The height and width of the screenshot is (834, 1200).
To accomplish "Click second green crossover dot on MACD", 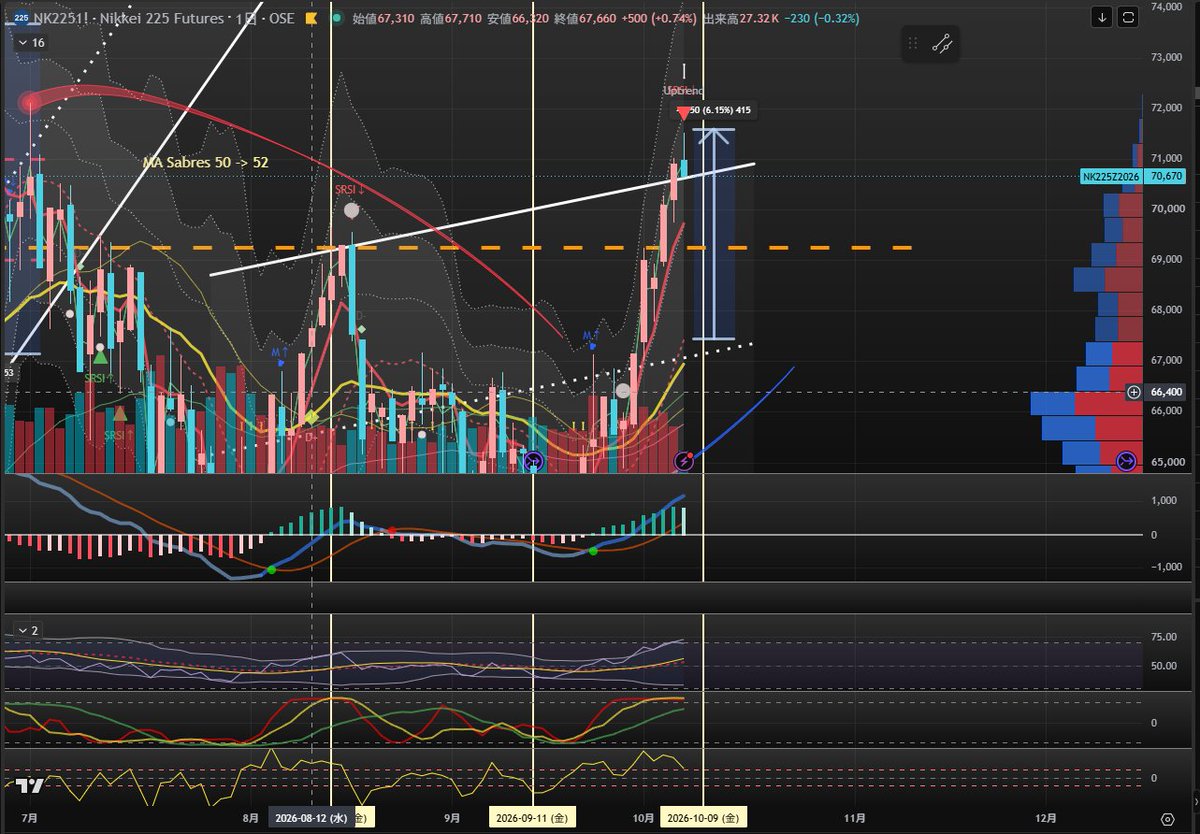I will click(x=593, y=551).
